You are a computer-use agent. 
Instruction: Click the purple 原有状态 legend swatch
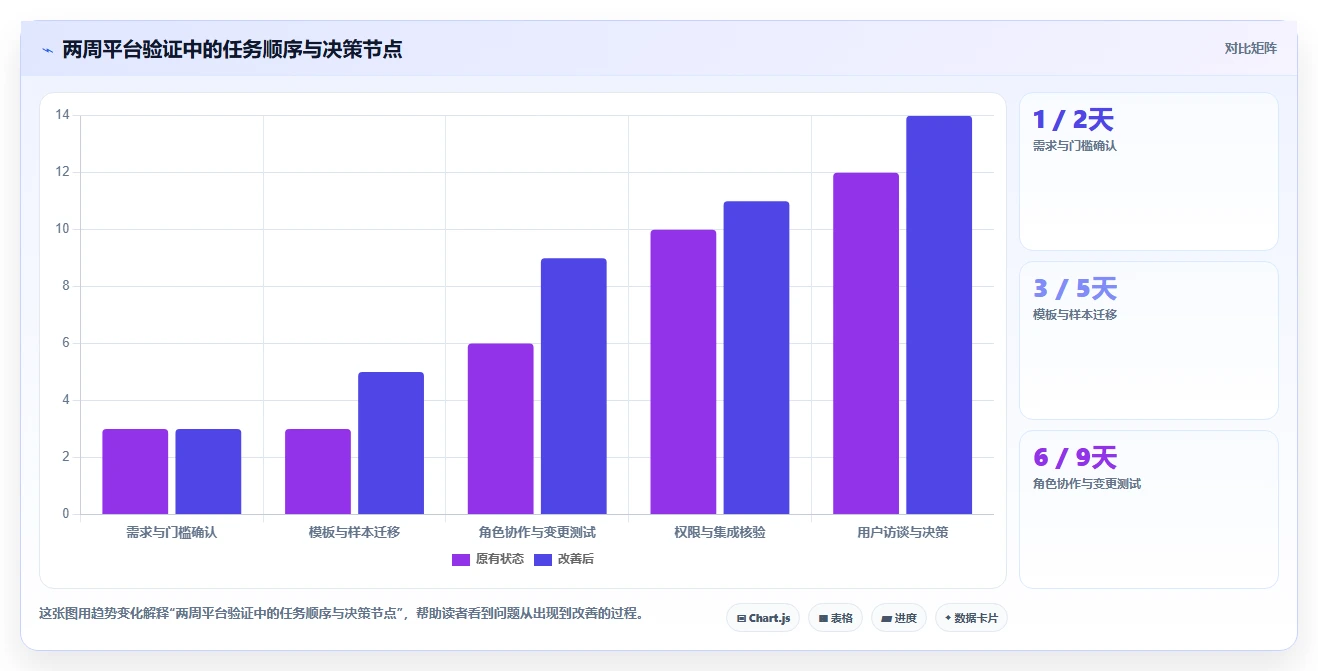[x=461, y=559]
